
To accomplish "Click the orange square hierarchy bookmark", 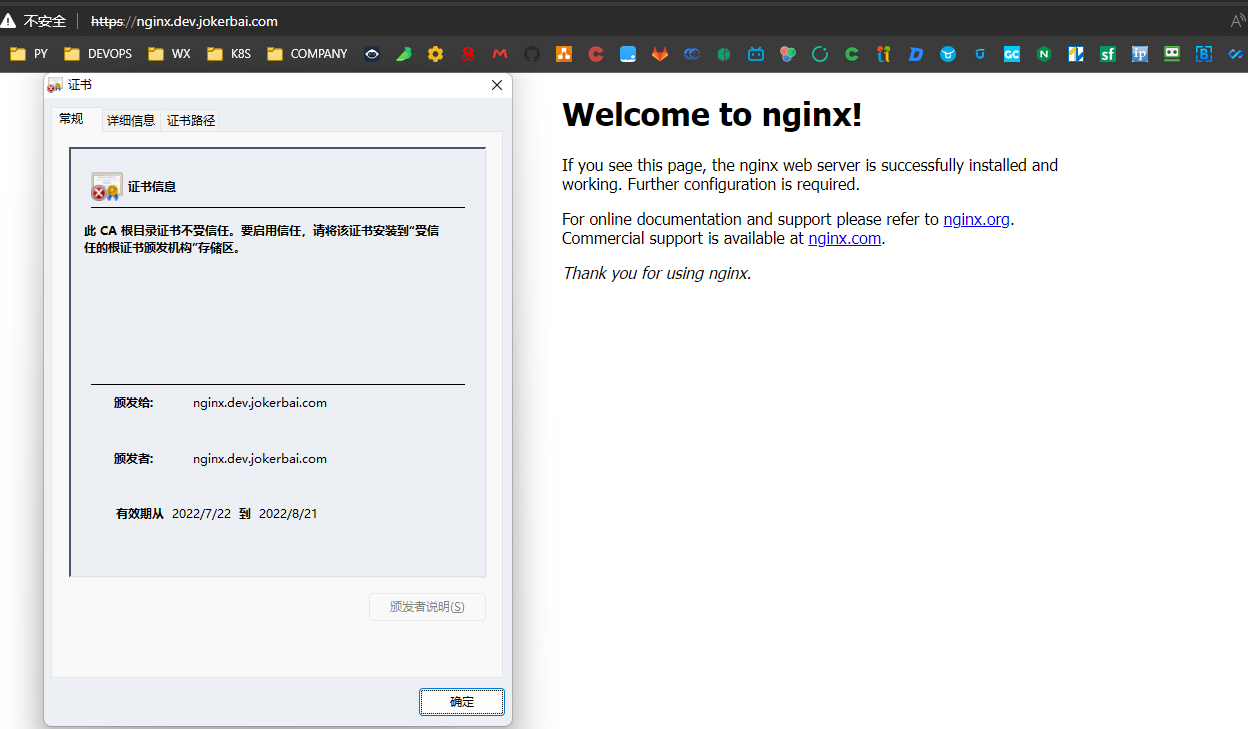I will (x=564, y=54).
